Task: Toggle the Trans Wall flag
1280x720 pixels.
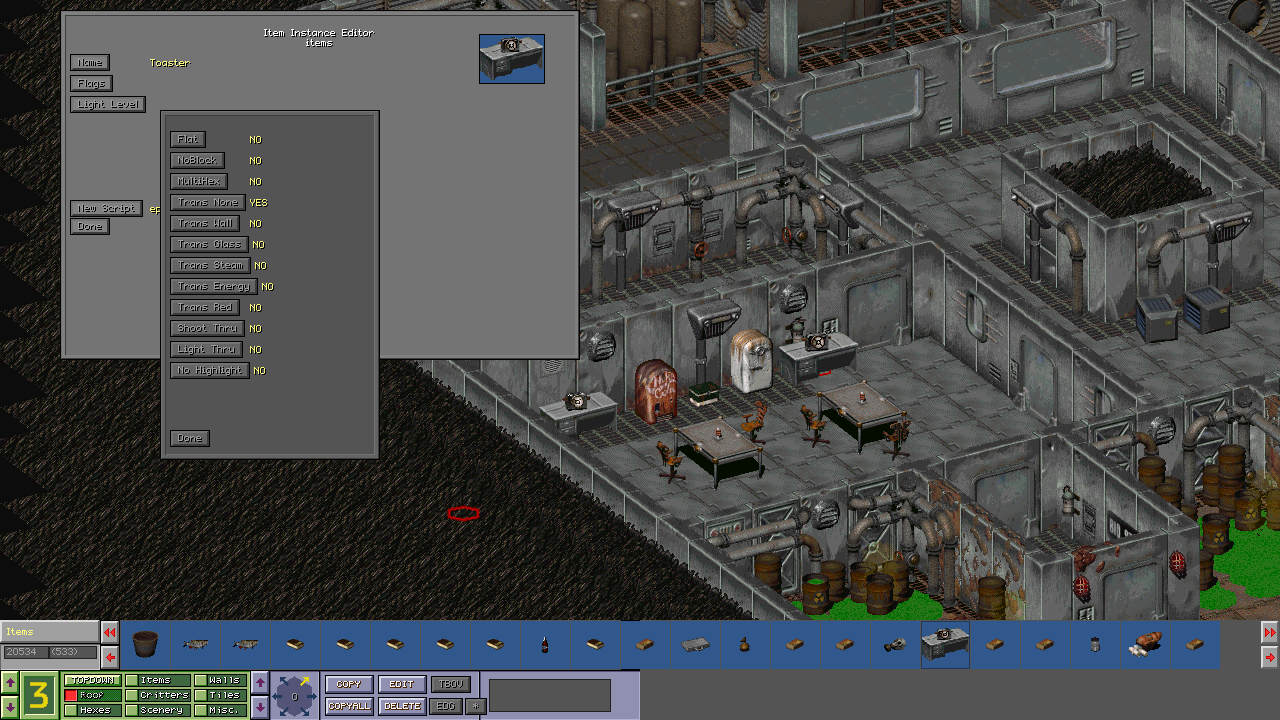Action: pyautogui.click(x=205, y=223)
